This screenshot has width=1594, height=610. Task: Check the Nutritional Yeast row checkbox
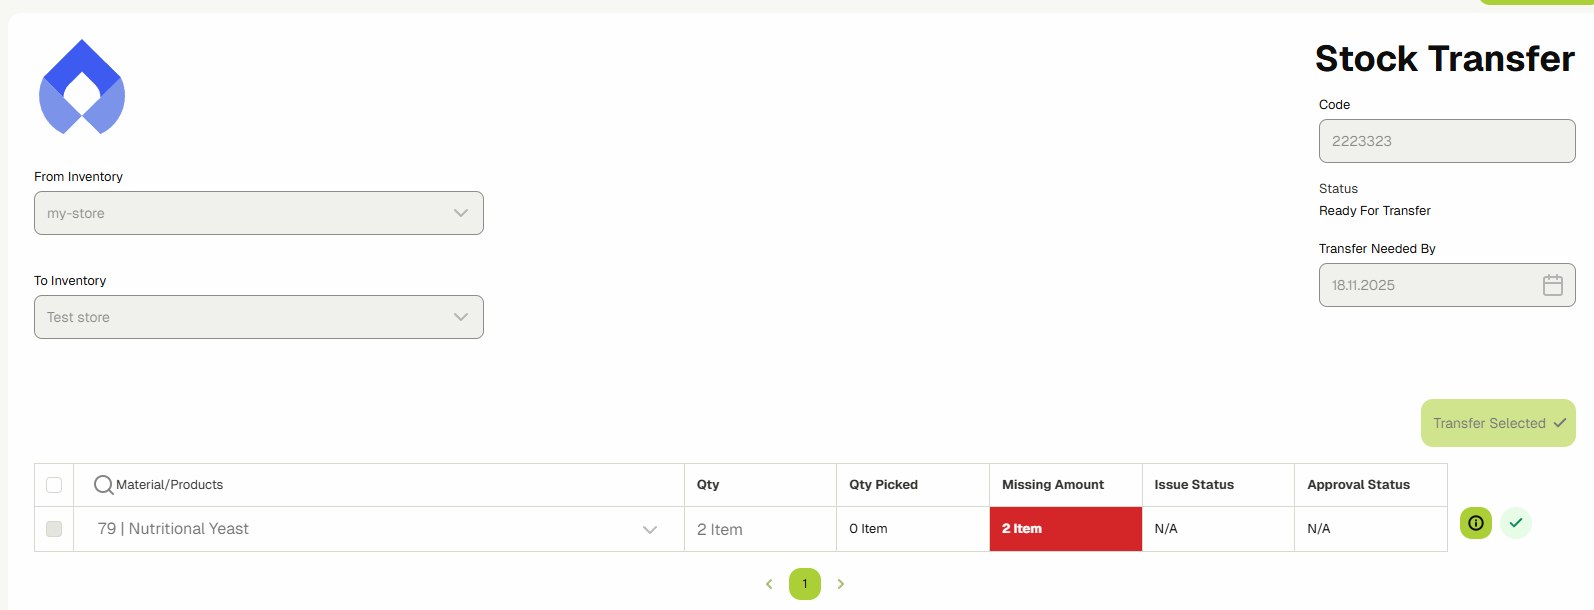pos(53,529)
